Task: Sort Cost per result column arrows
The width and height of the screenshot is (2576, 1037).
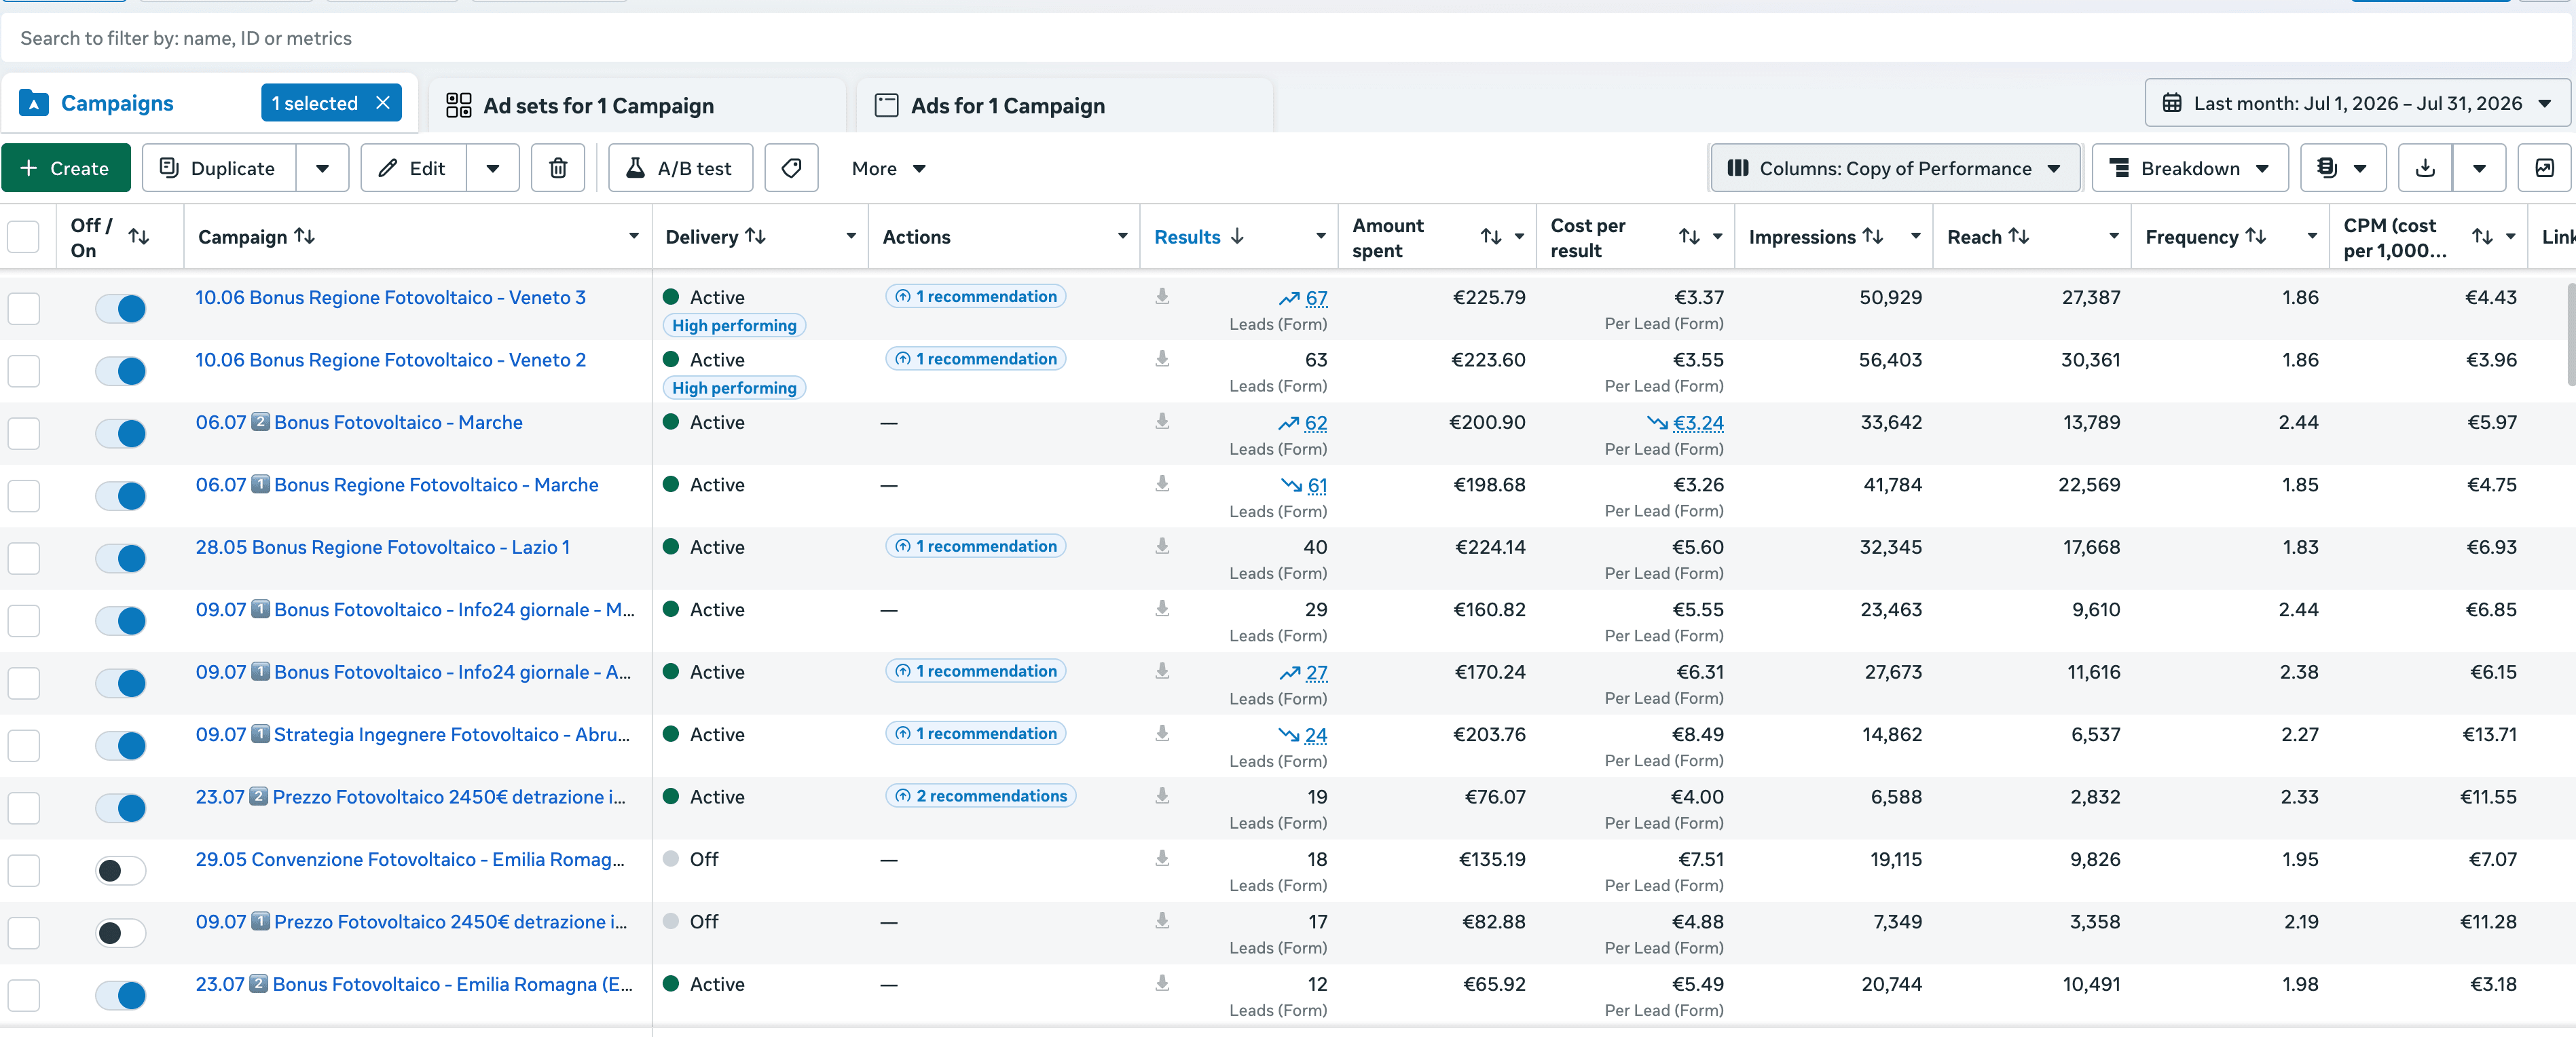Action: click(x=1689, y=237)
